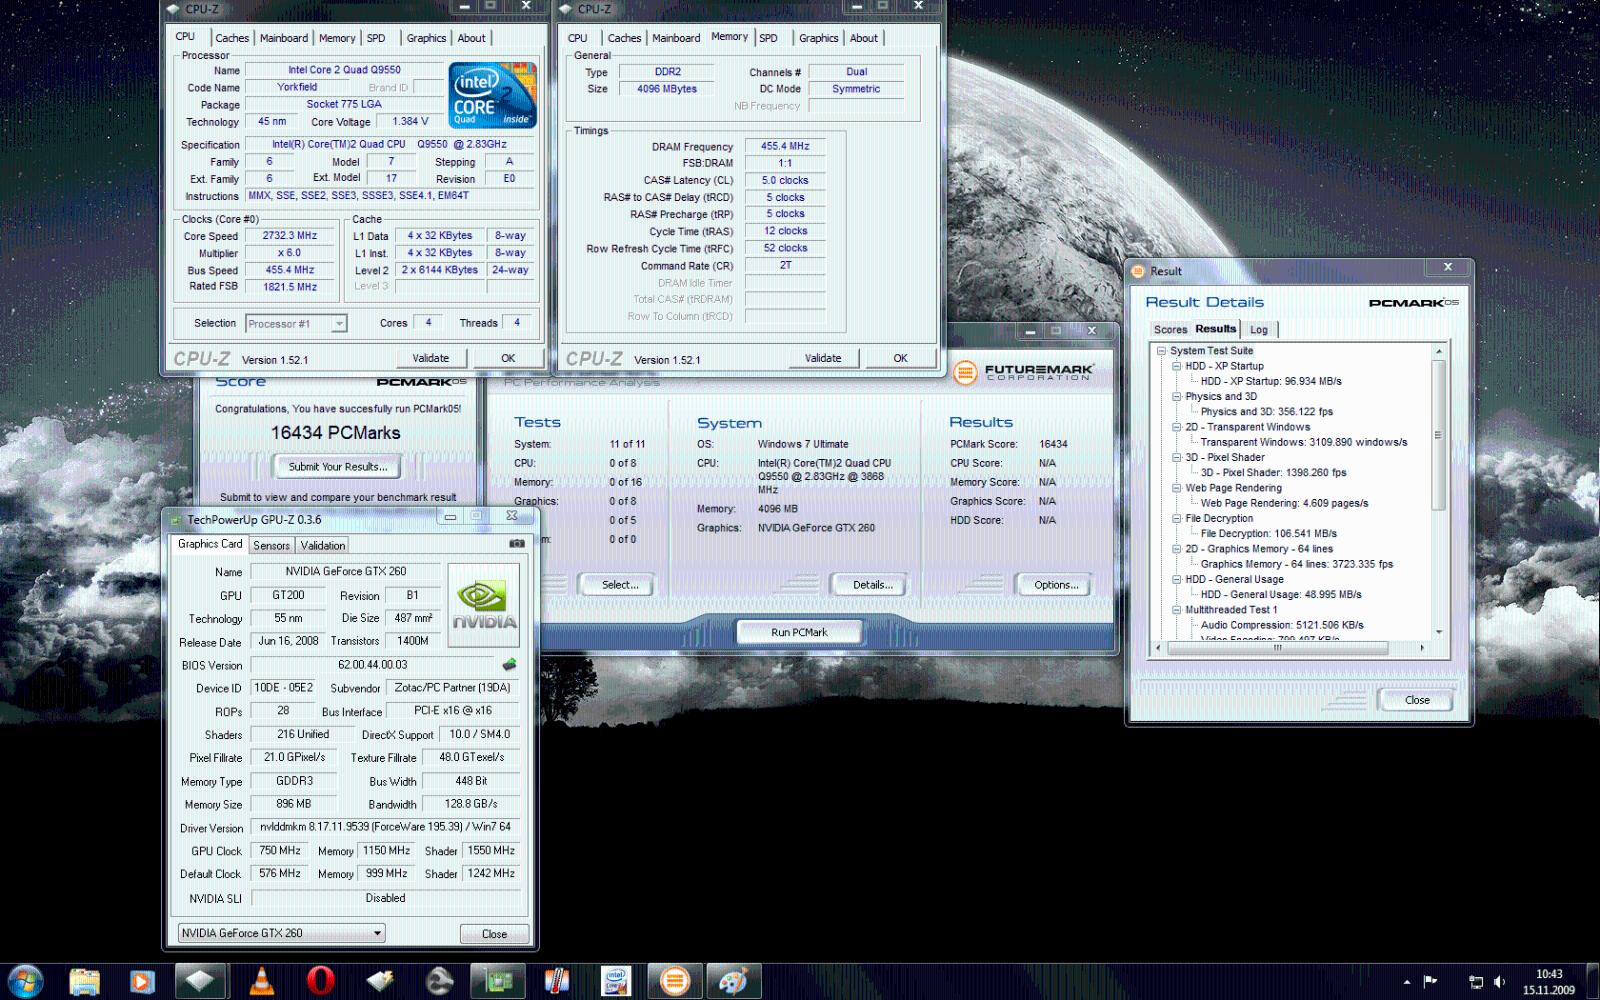Collapse the Physics and 3D node
This screenshot has width=1600, height=1000.
(x=1176, y=396)
